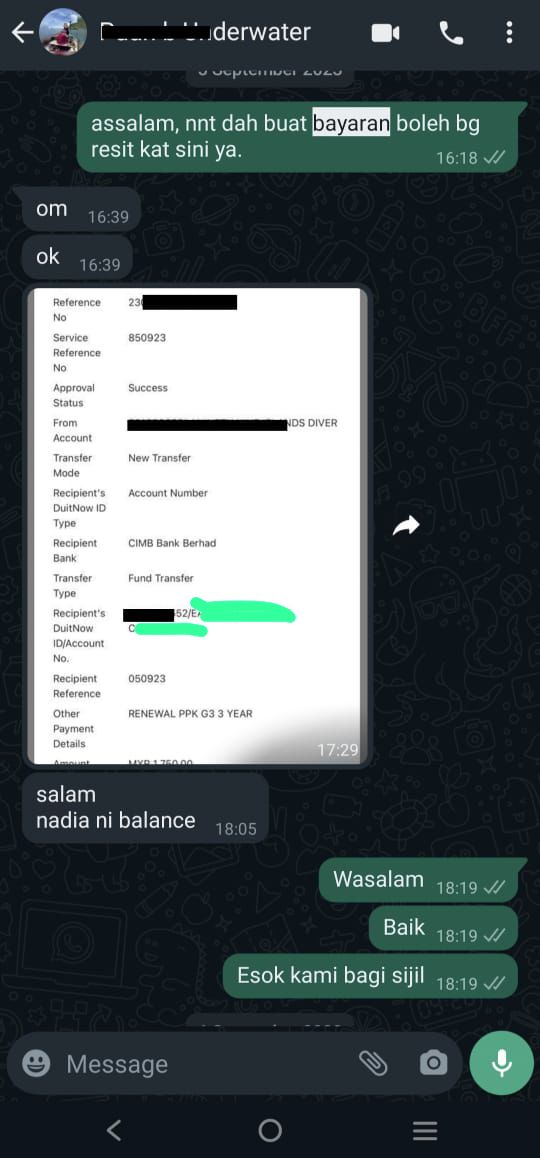Viewport: 540px width, 1158px height.
Task: Open the bank transfer receipt image
Action: tap(197, 526)
